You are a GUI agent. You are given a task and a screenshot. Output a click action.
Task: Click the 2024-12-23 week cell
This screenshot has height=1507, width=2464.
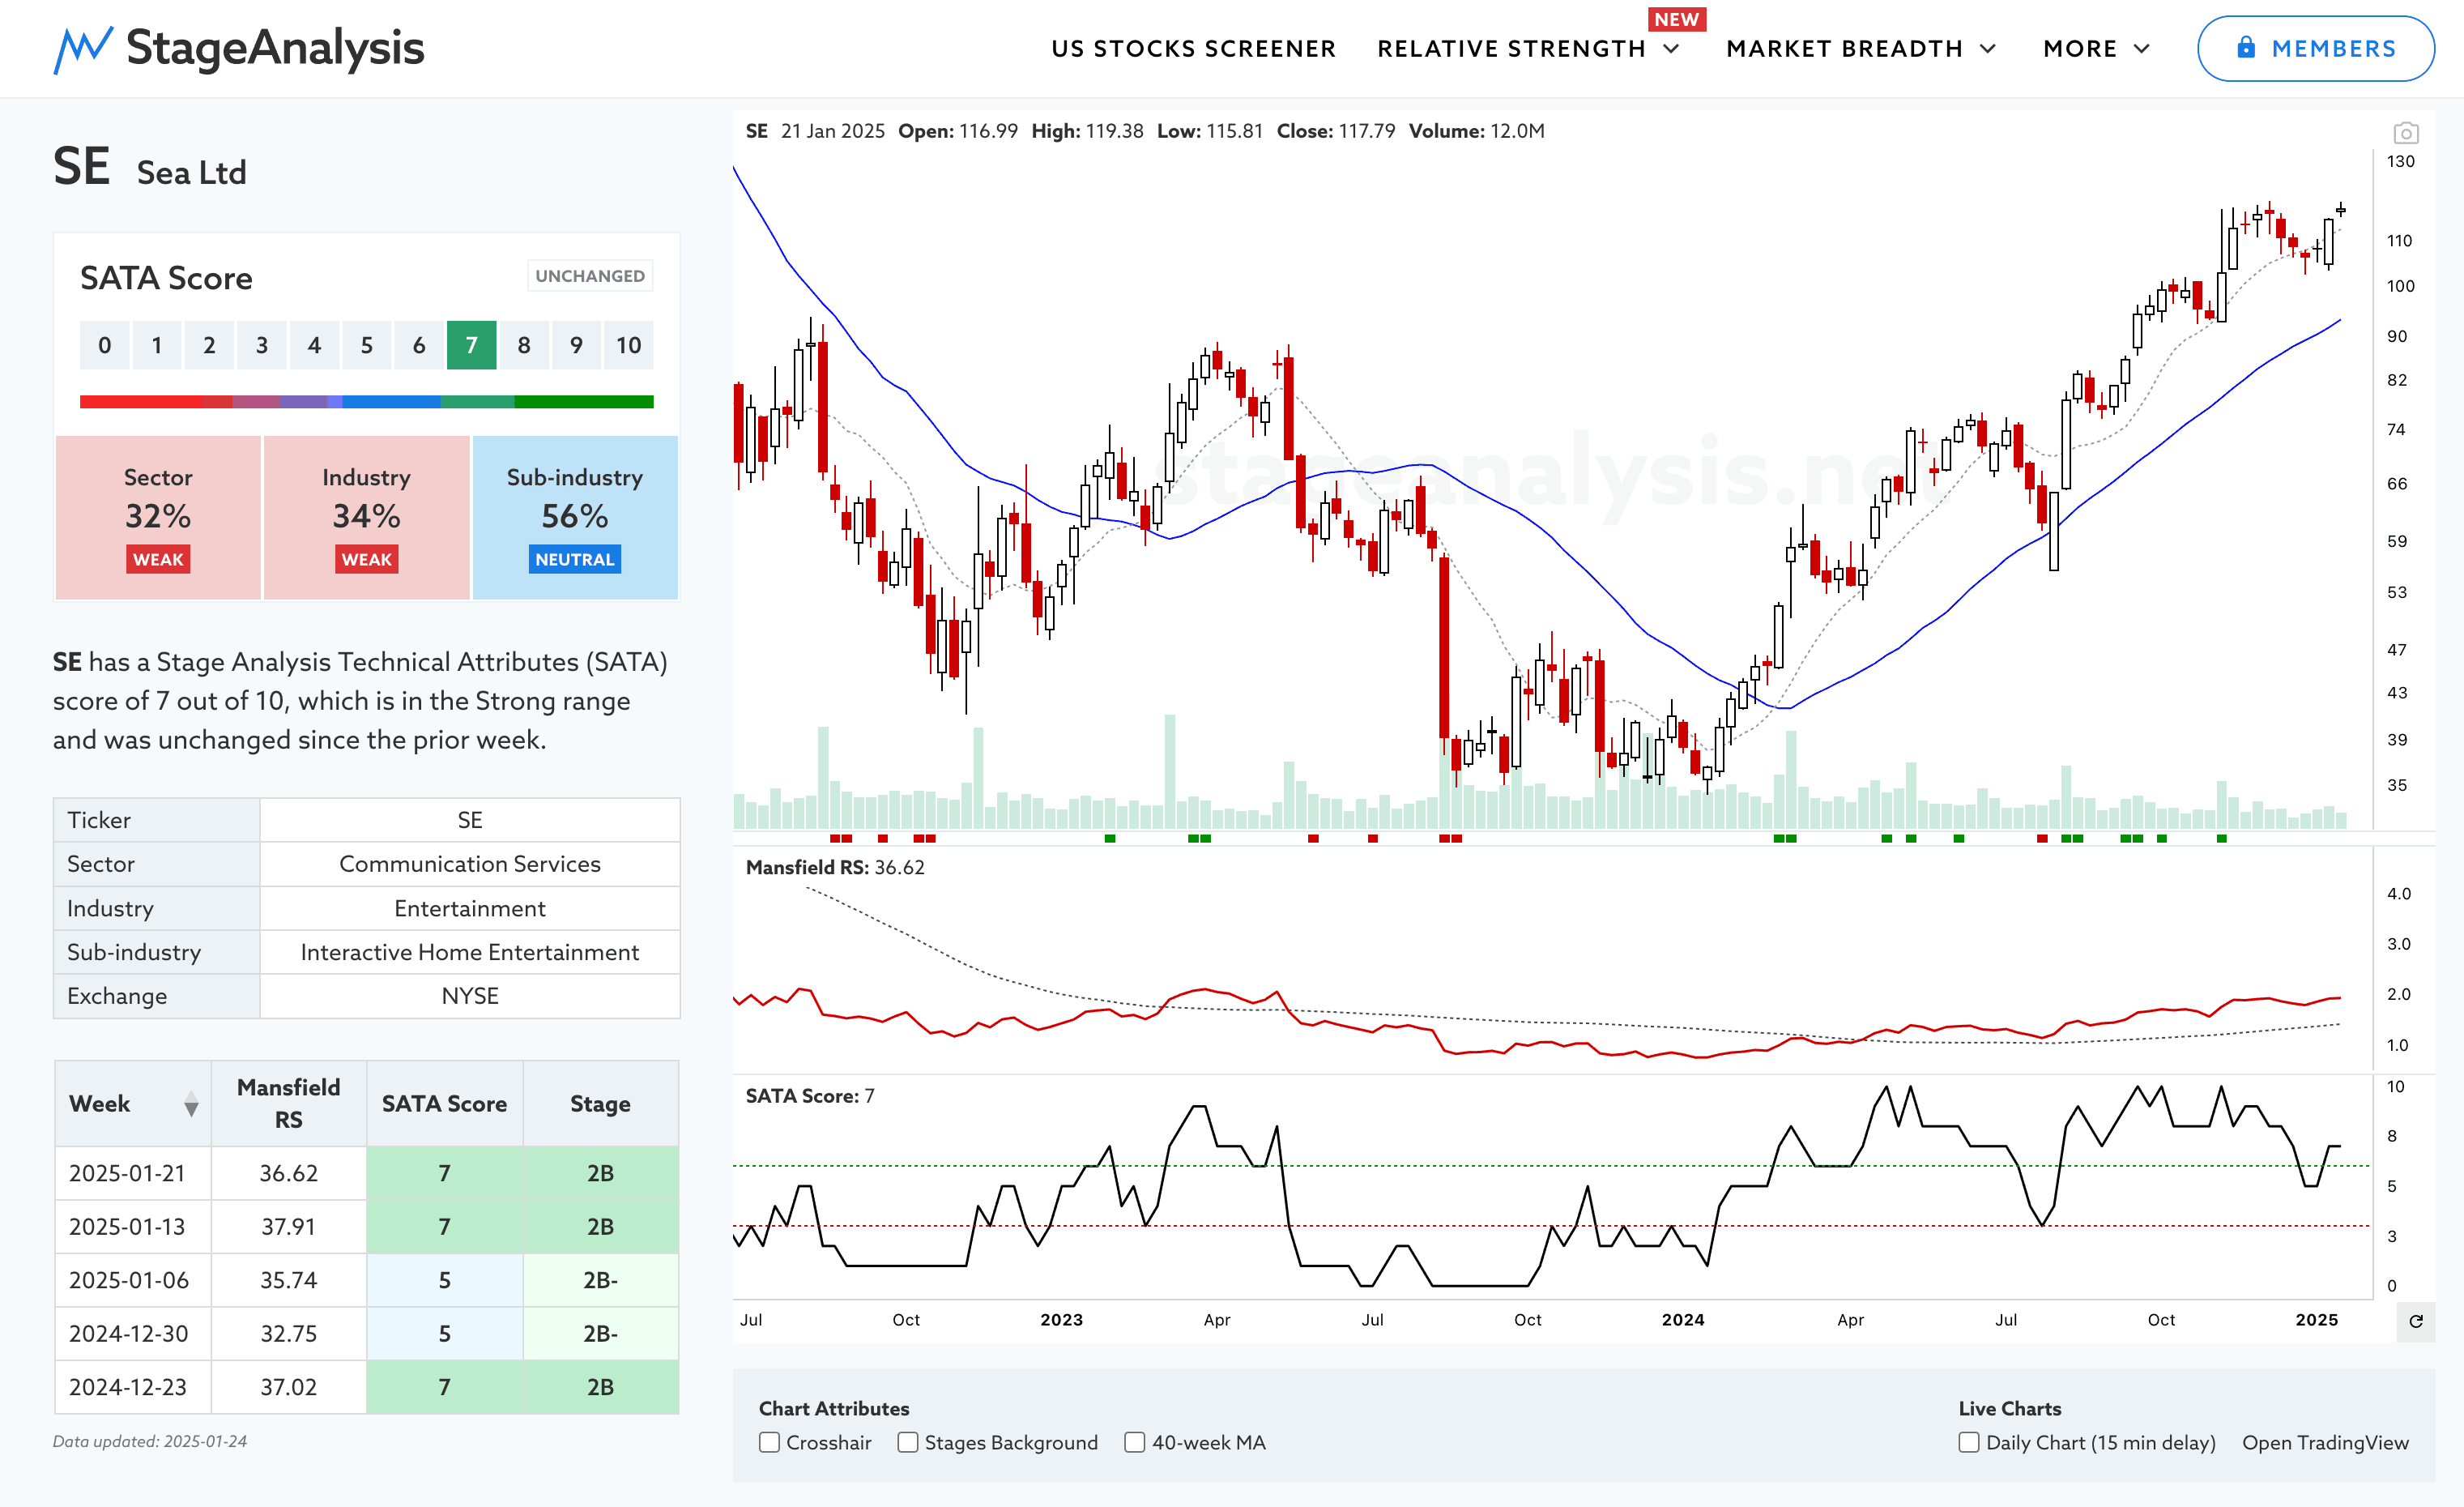point(133,1387)
